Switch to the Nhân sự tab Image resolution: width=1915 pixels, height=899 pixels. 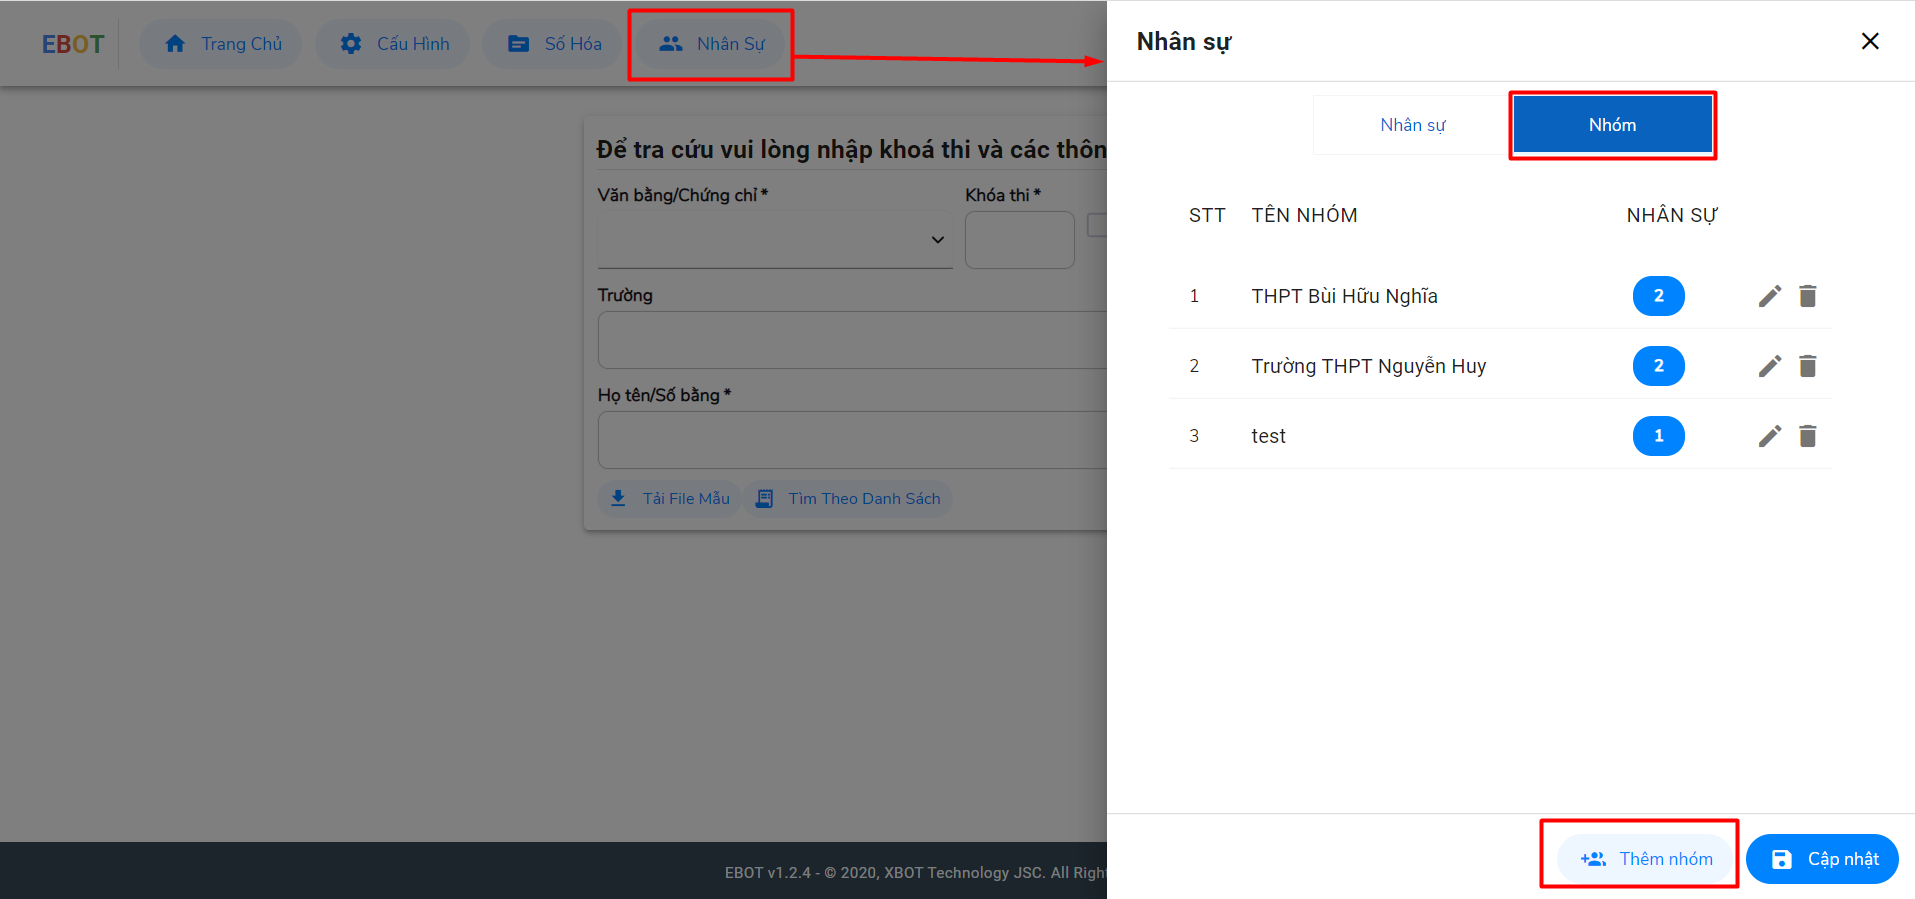click(1411, 125)
